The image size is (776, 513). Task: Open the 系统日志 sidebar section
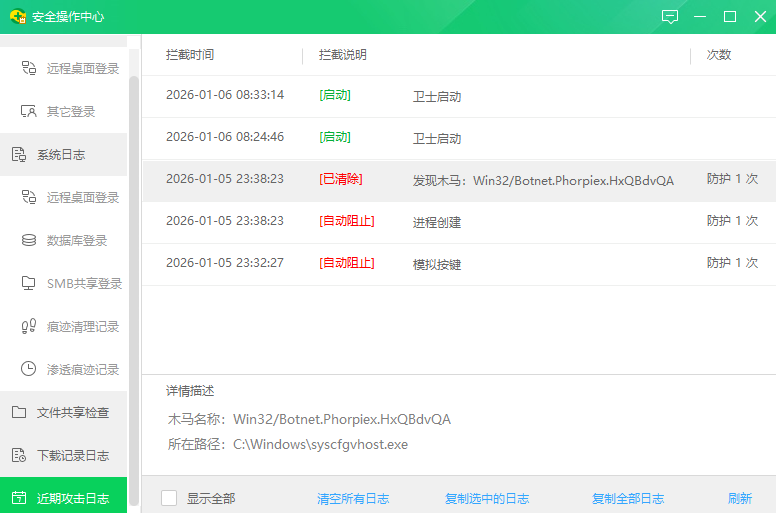(60, 155)
